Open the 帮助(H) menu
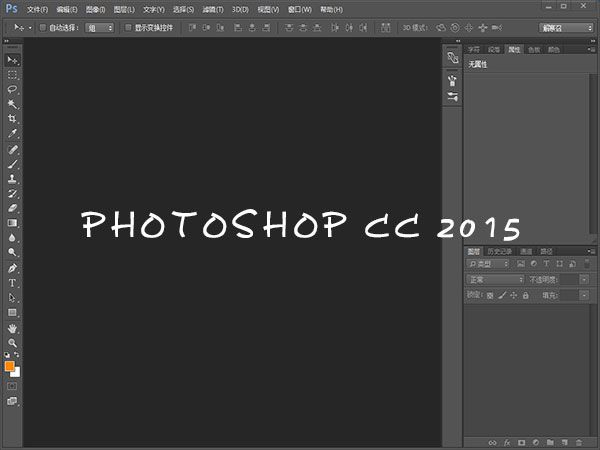 point(331,10)
